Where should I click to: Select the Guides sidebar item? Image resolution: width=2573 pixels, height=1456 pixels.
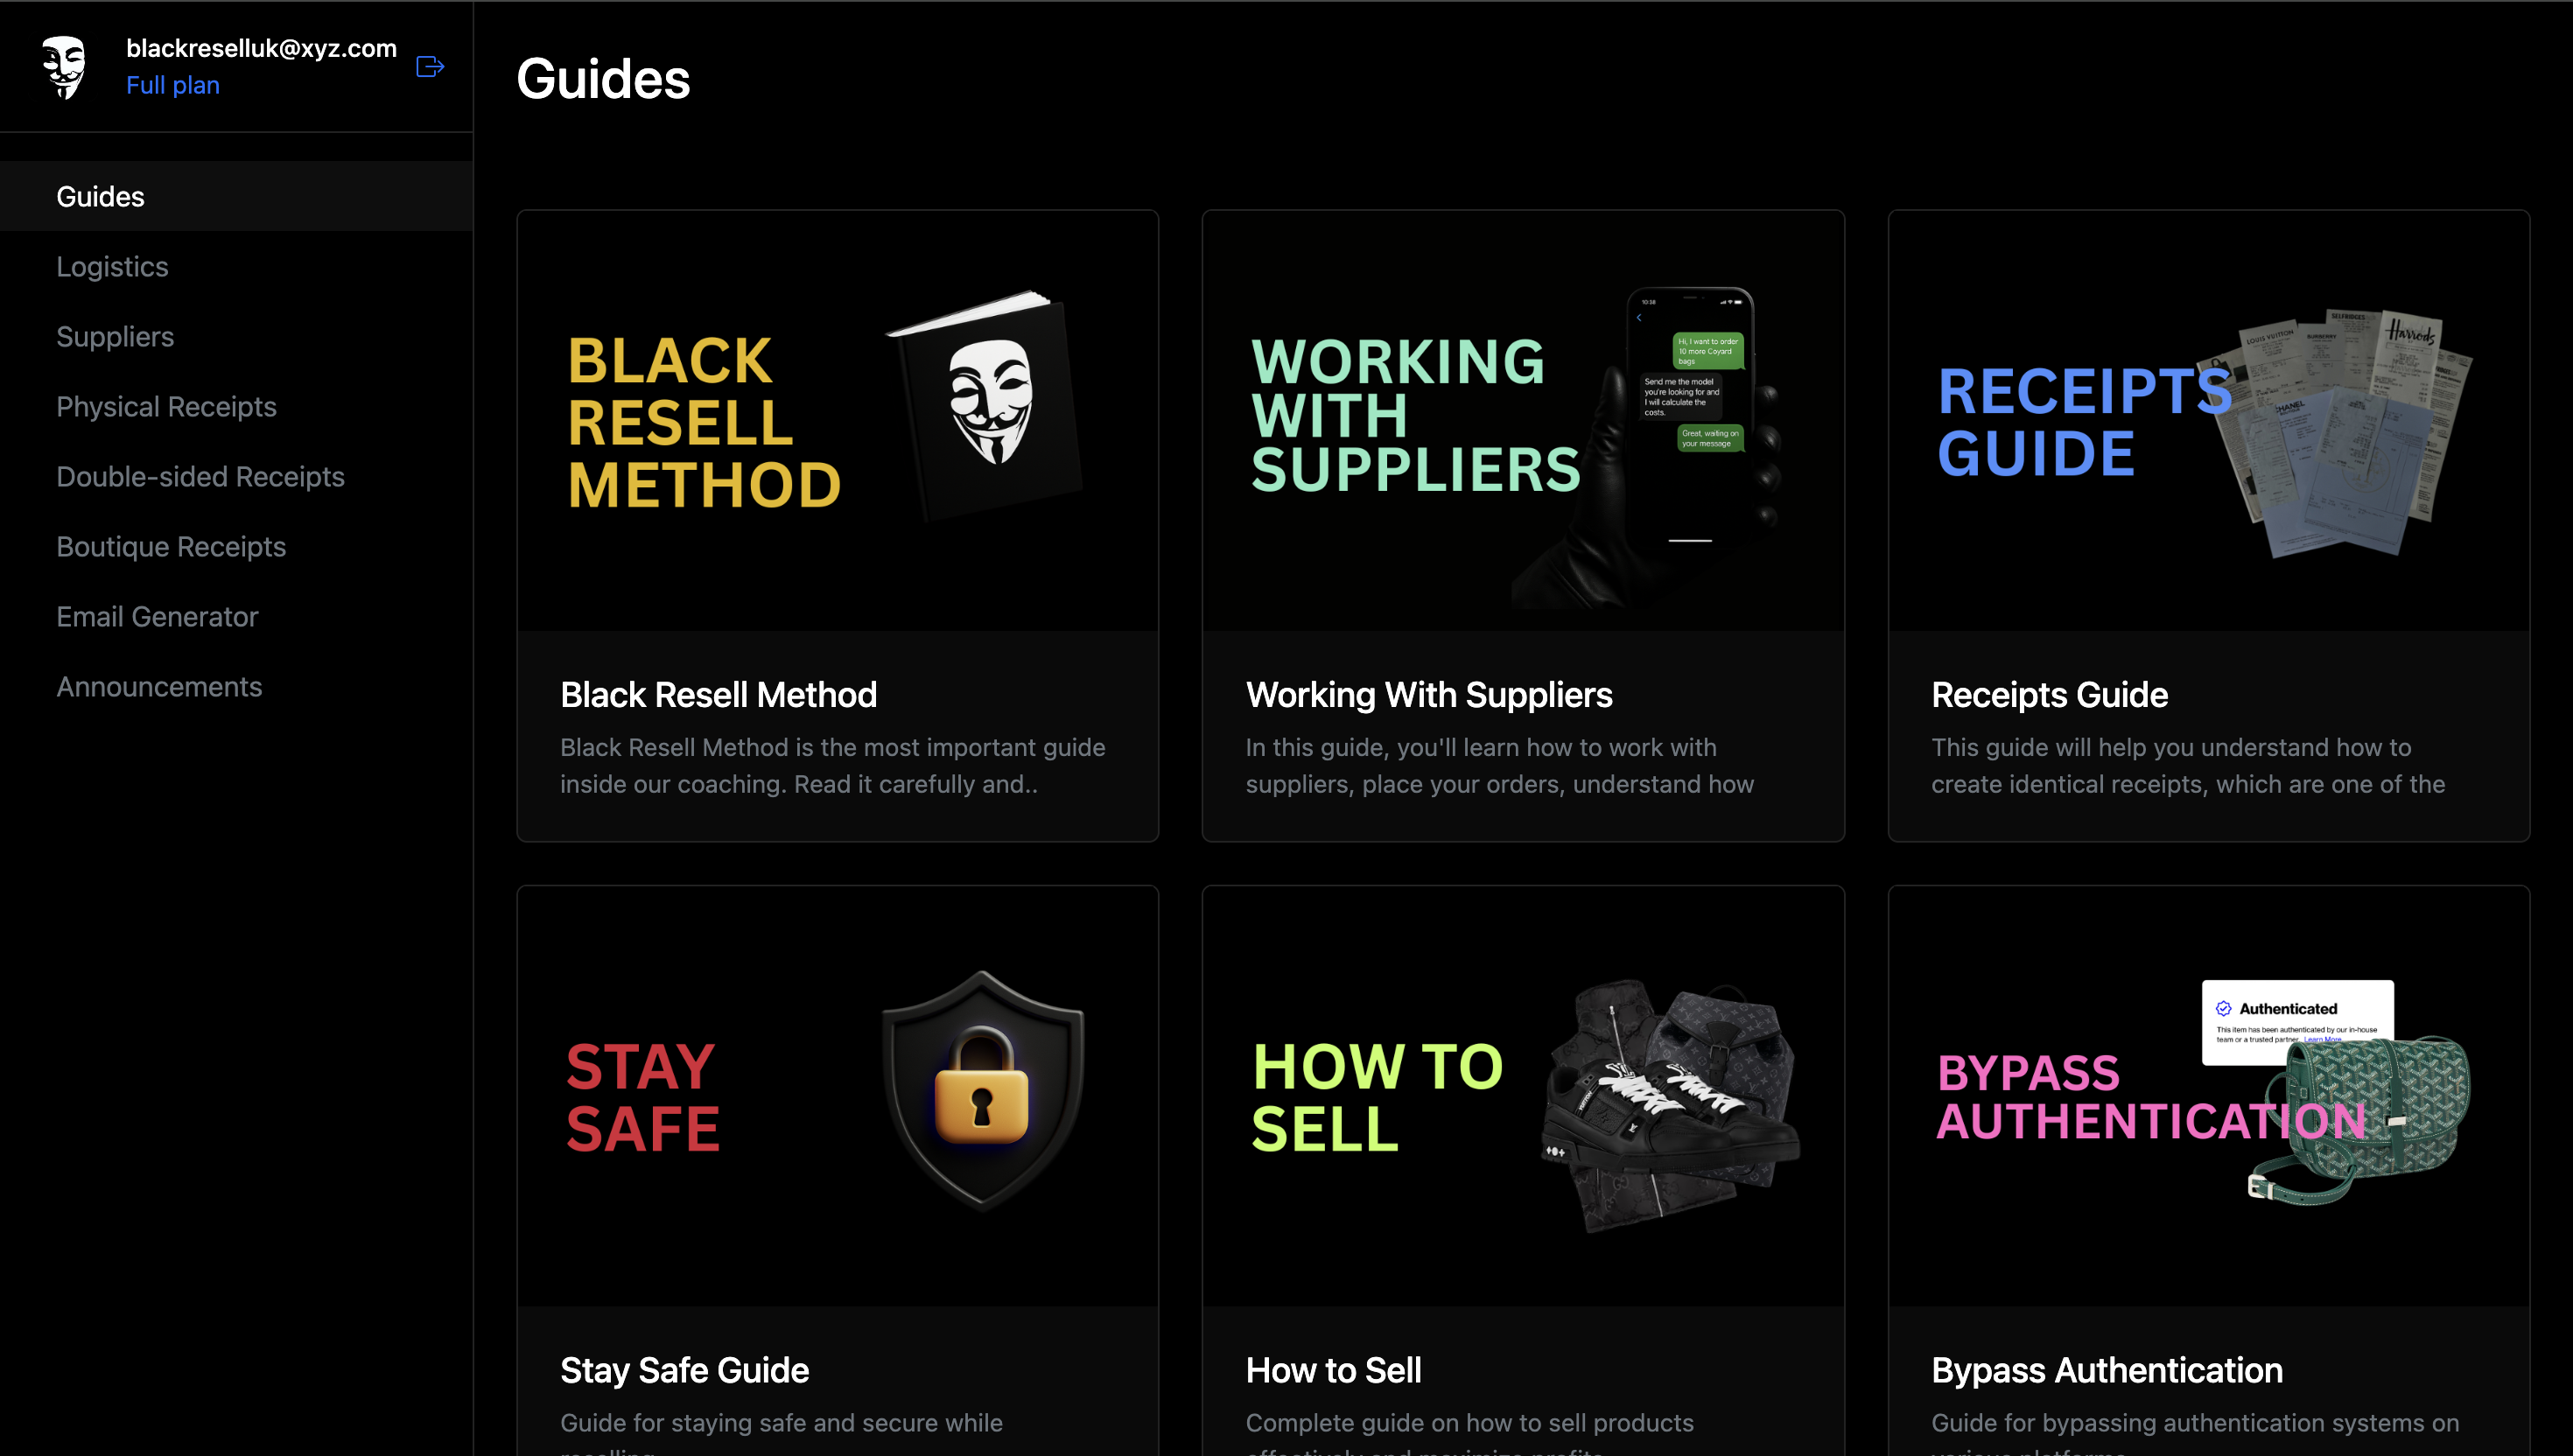tap(99, 196)
